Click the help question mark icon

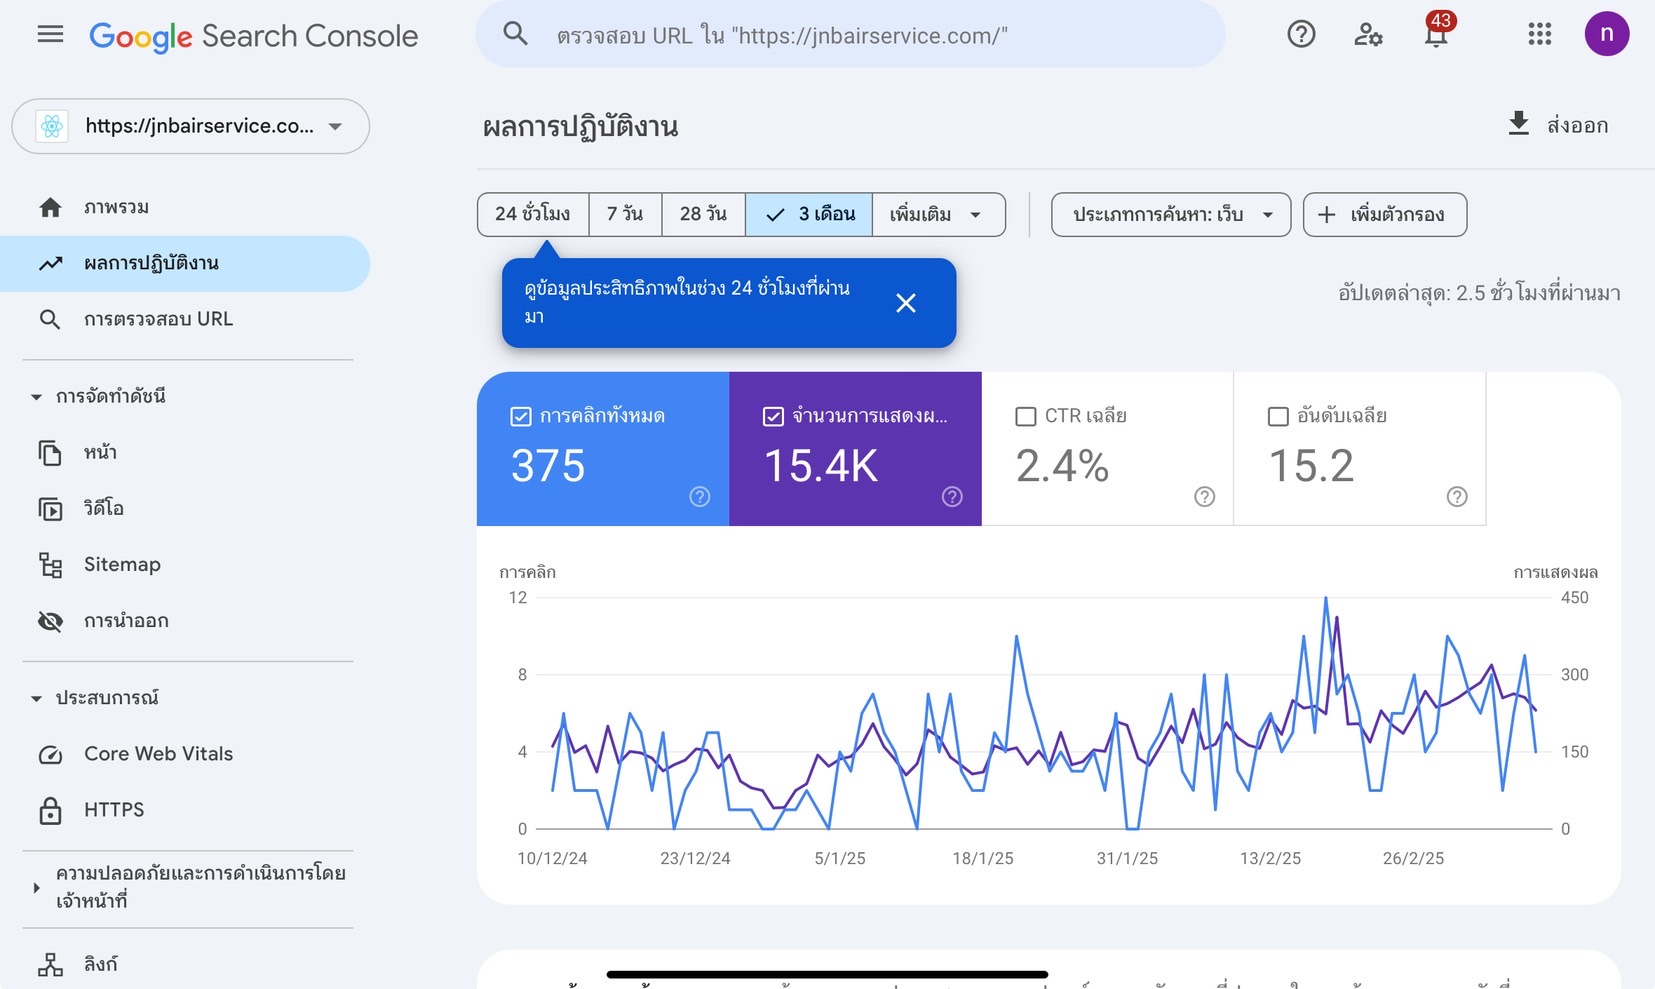(x=1300, y=35)
